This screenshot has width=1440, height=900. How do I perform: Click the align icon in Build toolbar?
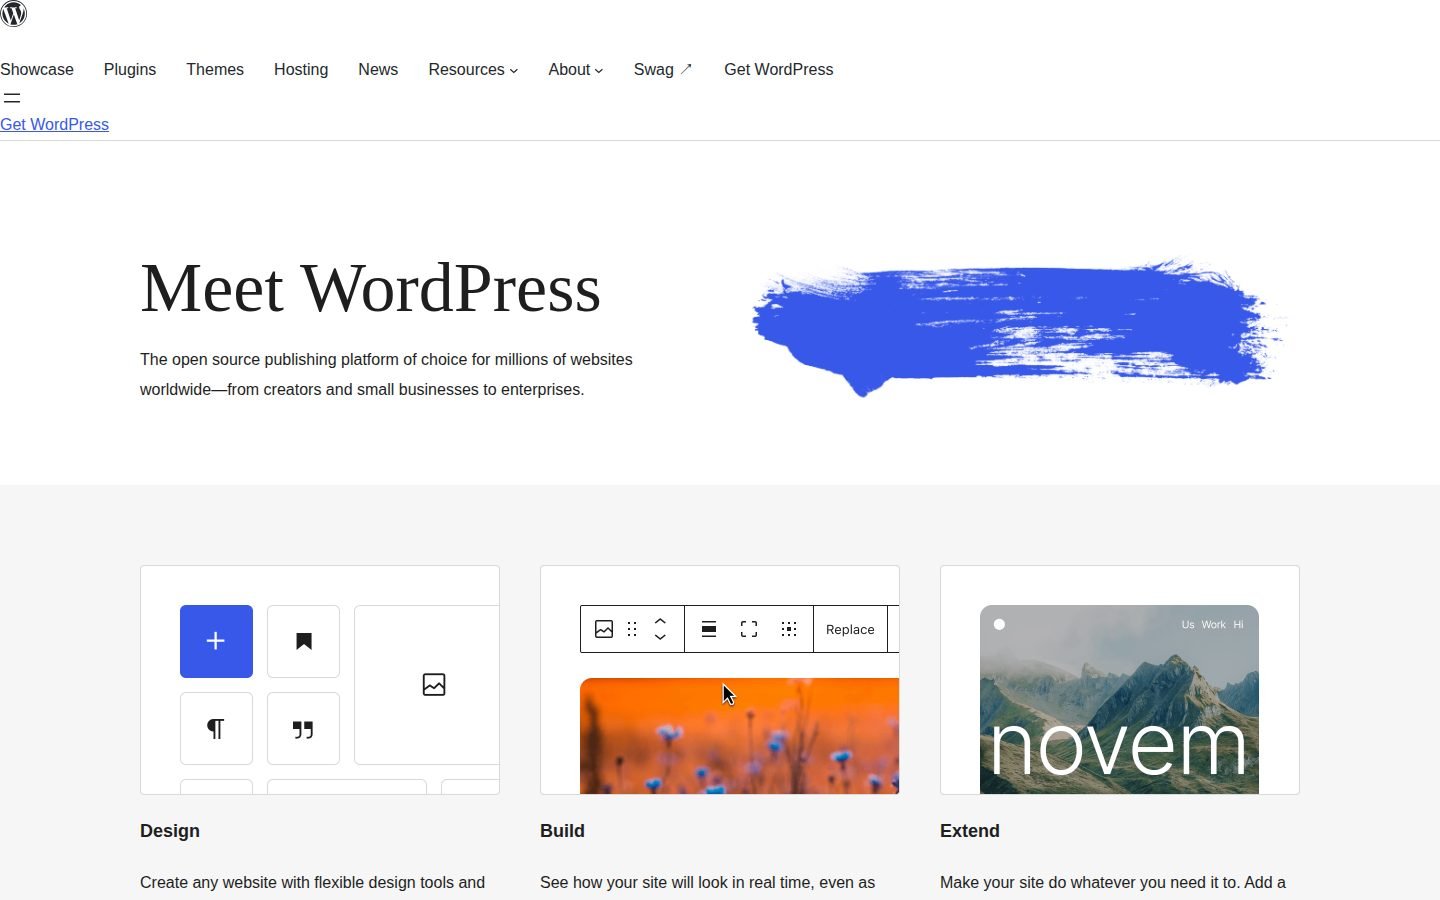(x=709, y=629)
